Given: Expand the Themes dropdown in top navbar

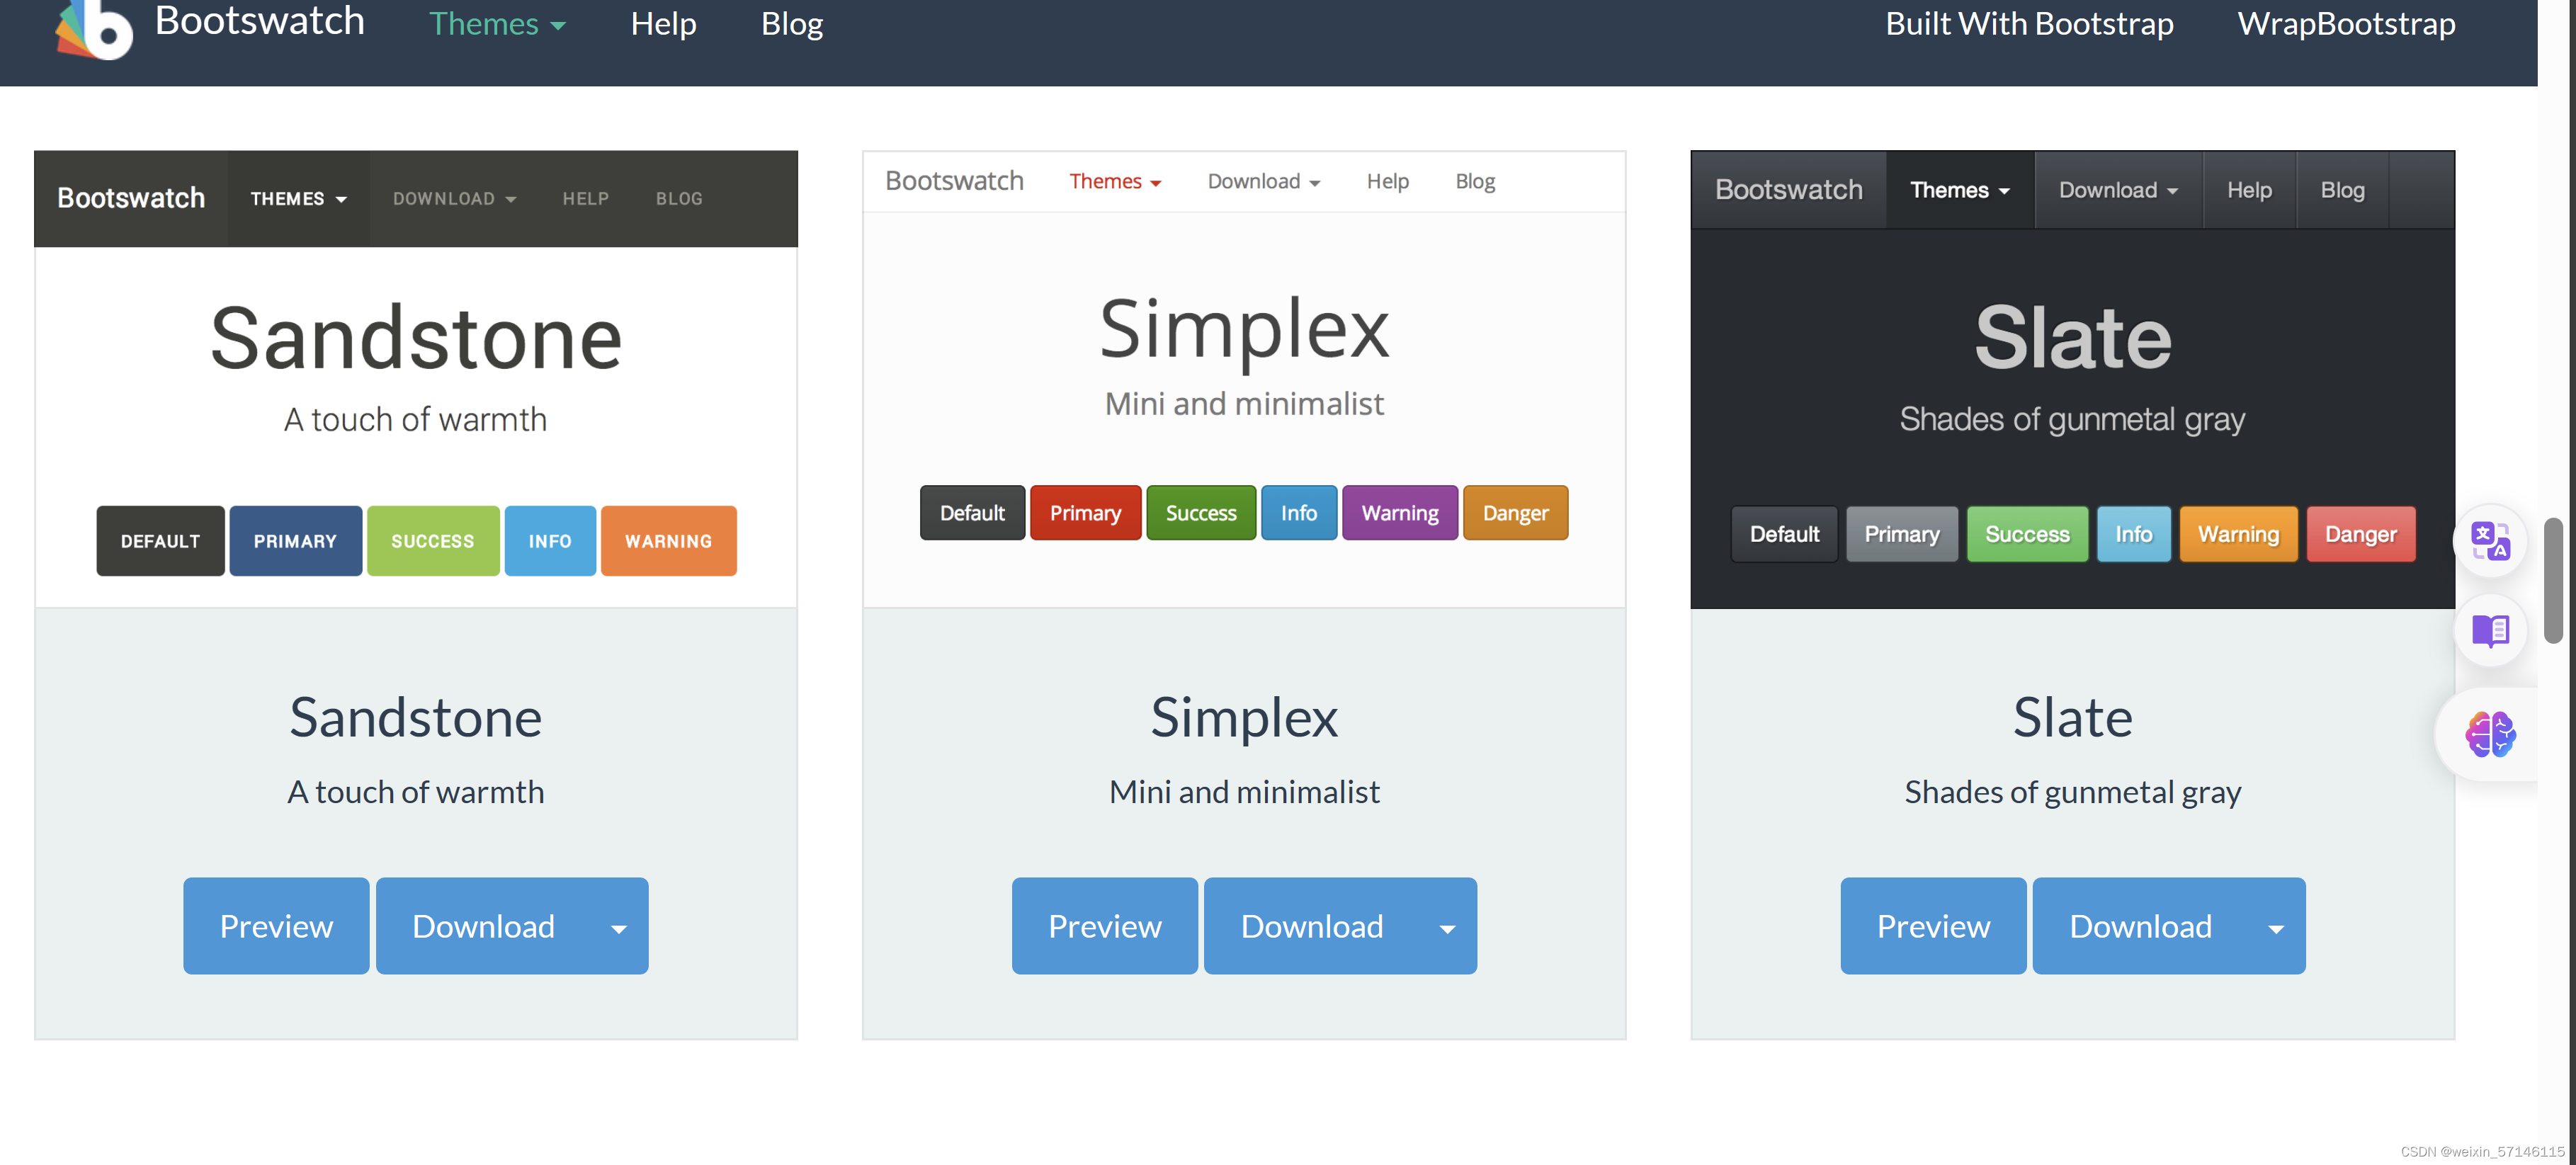Looking at the screenshot, I should 497,24.
